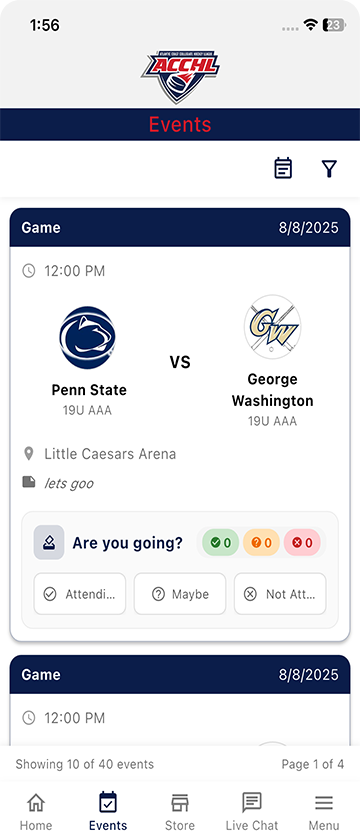Viewport: 360px width, 836px height.
Task: Open the Live Chat tab
Action: tap(252, 811)
